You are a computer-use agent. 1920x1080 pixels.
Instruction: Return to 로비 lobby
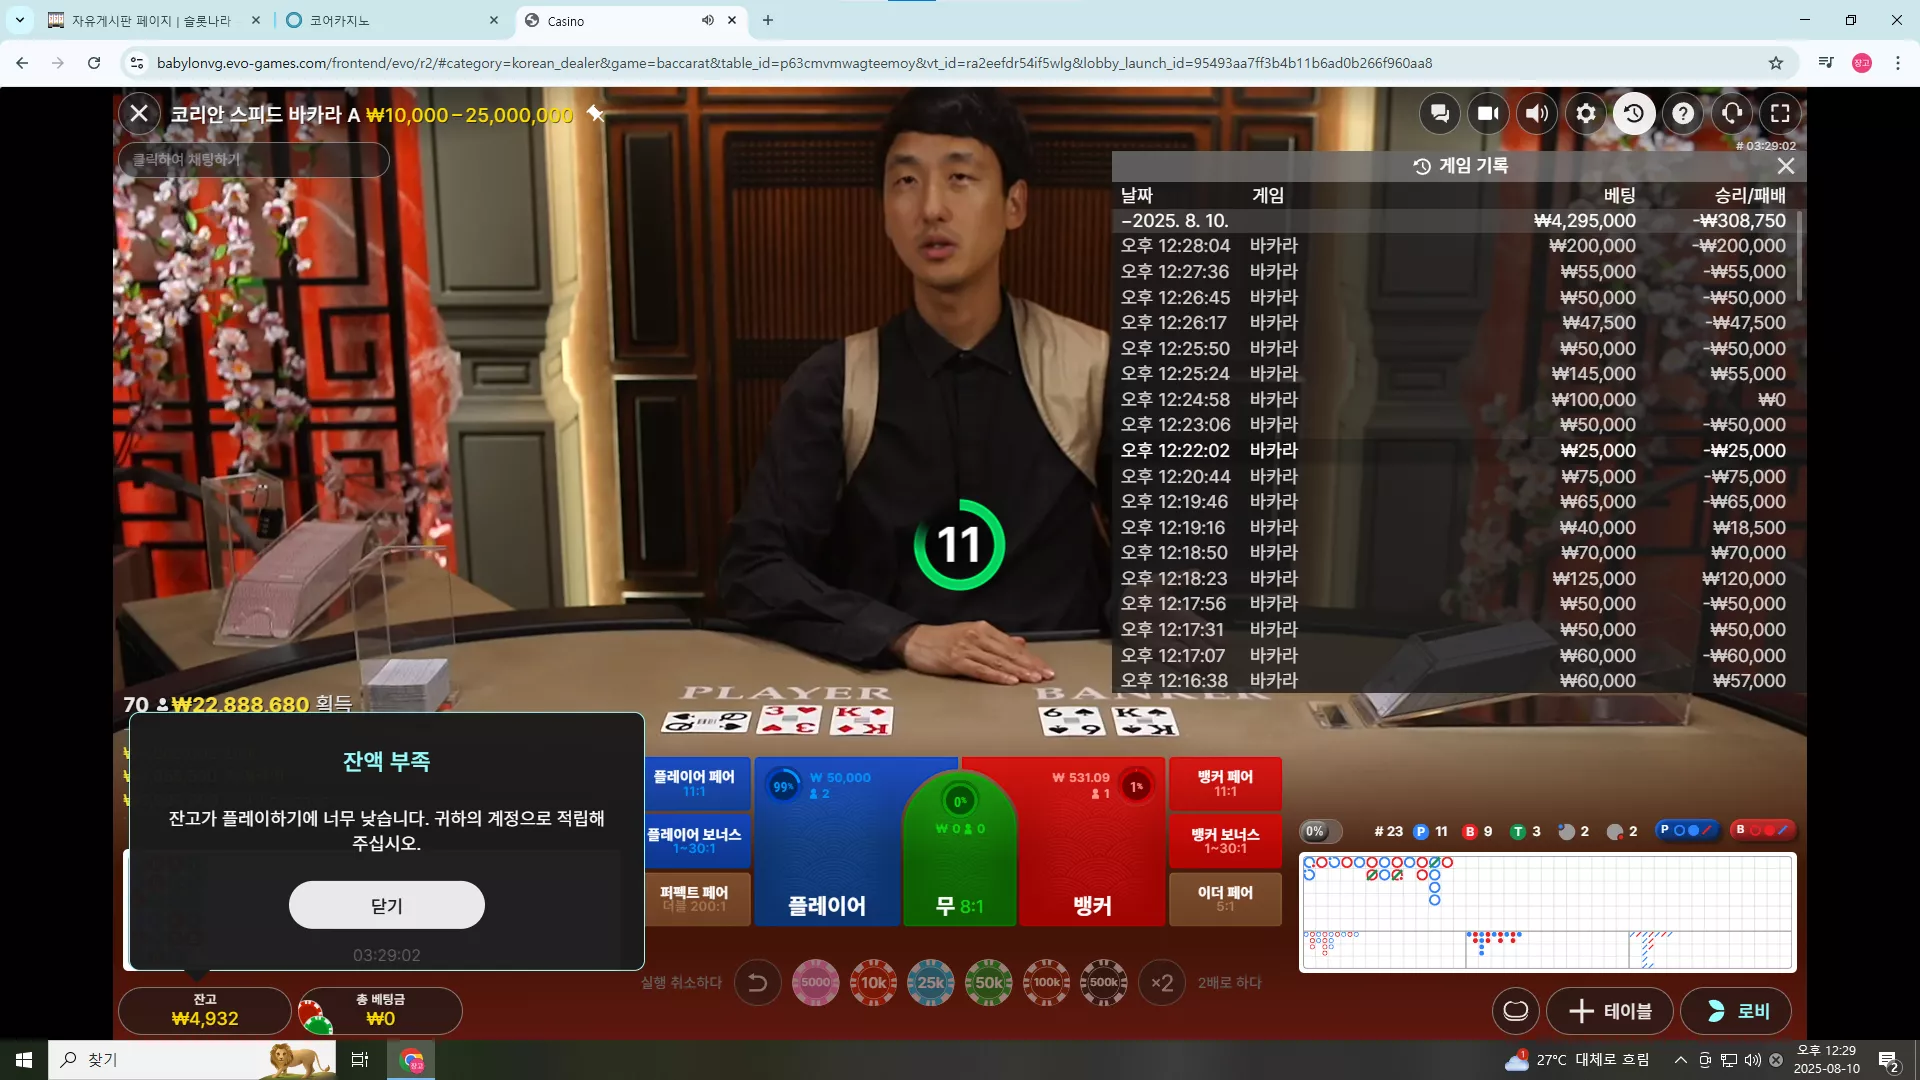[x=1736, y=1011]
